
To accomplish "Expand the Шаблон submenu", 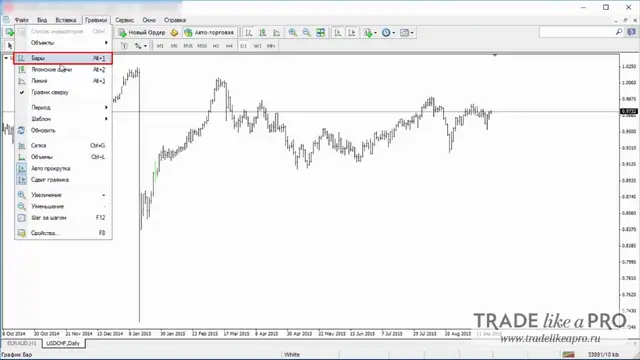I will coord(63,119).
